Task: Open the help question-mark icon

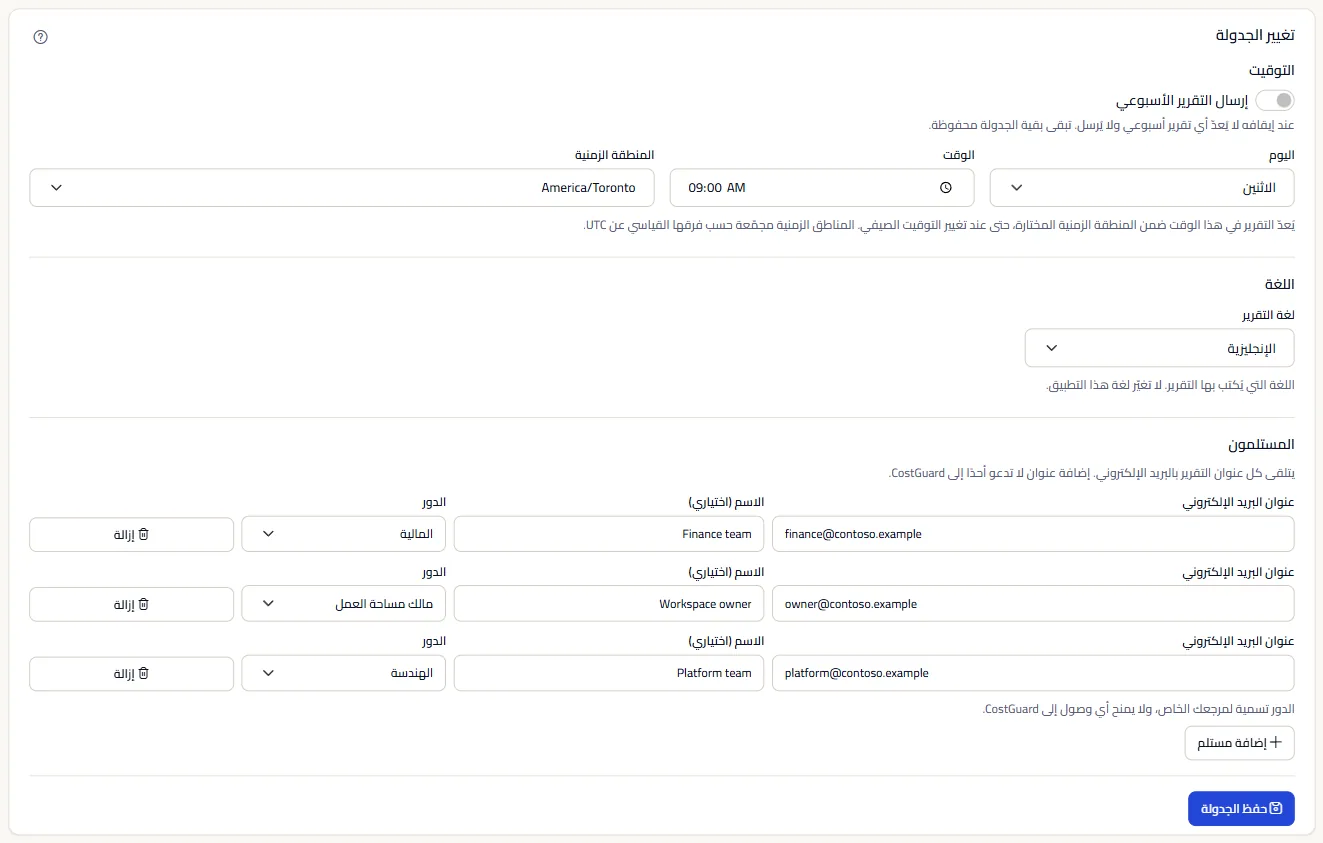Action: click(41, 37)
